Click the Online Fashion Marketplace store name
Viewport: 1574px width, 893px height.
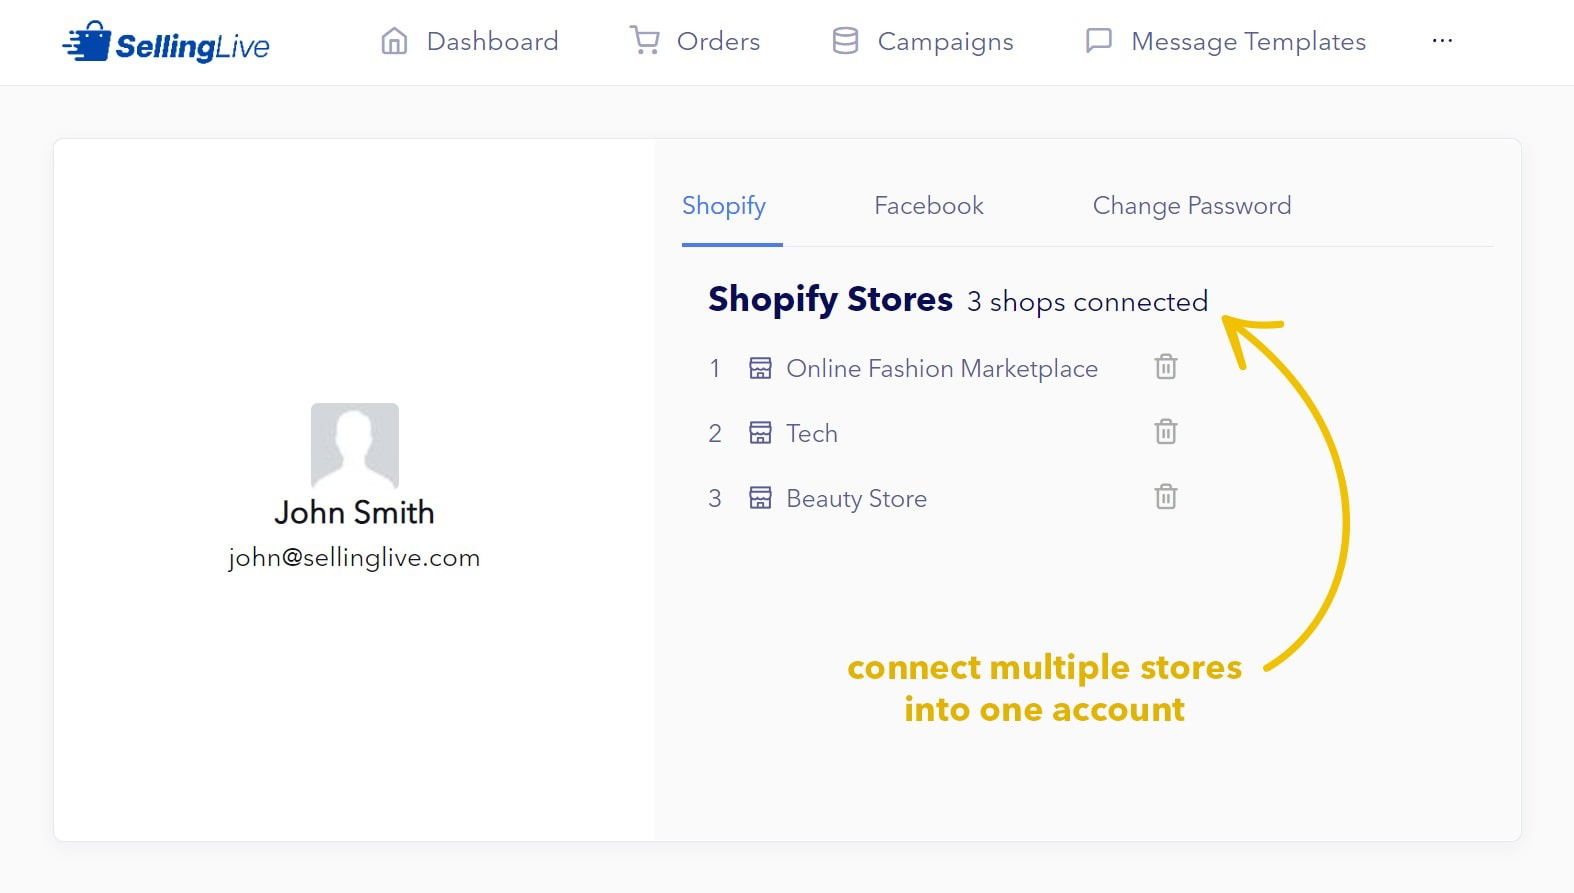pyautogui.click(x=942, y=368)
